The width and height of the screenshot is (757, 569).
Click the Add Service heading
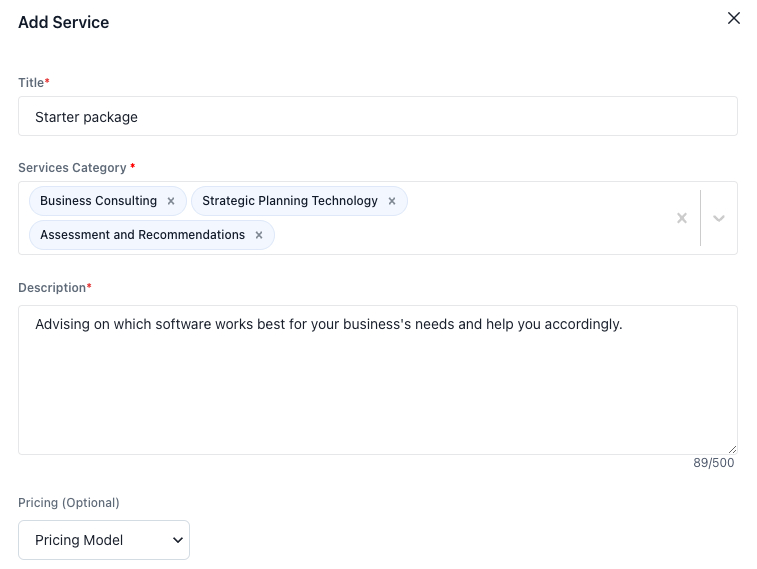point(64,23)
